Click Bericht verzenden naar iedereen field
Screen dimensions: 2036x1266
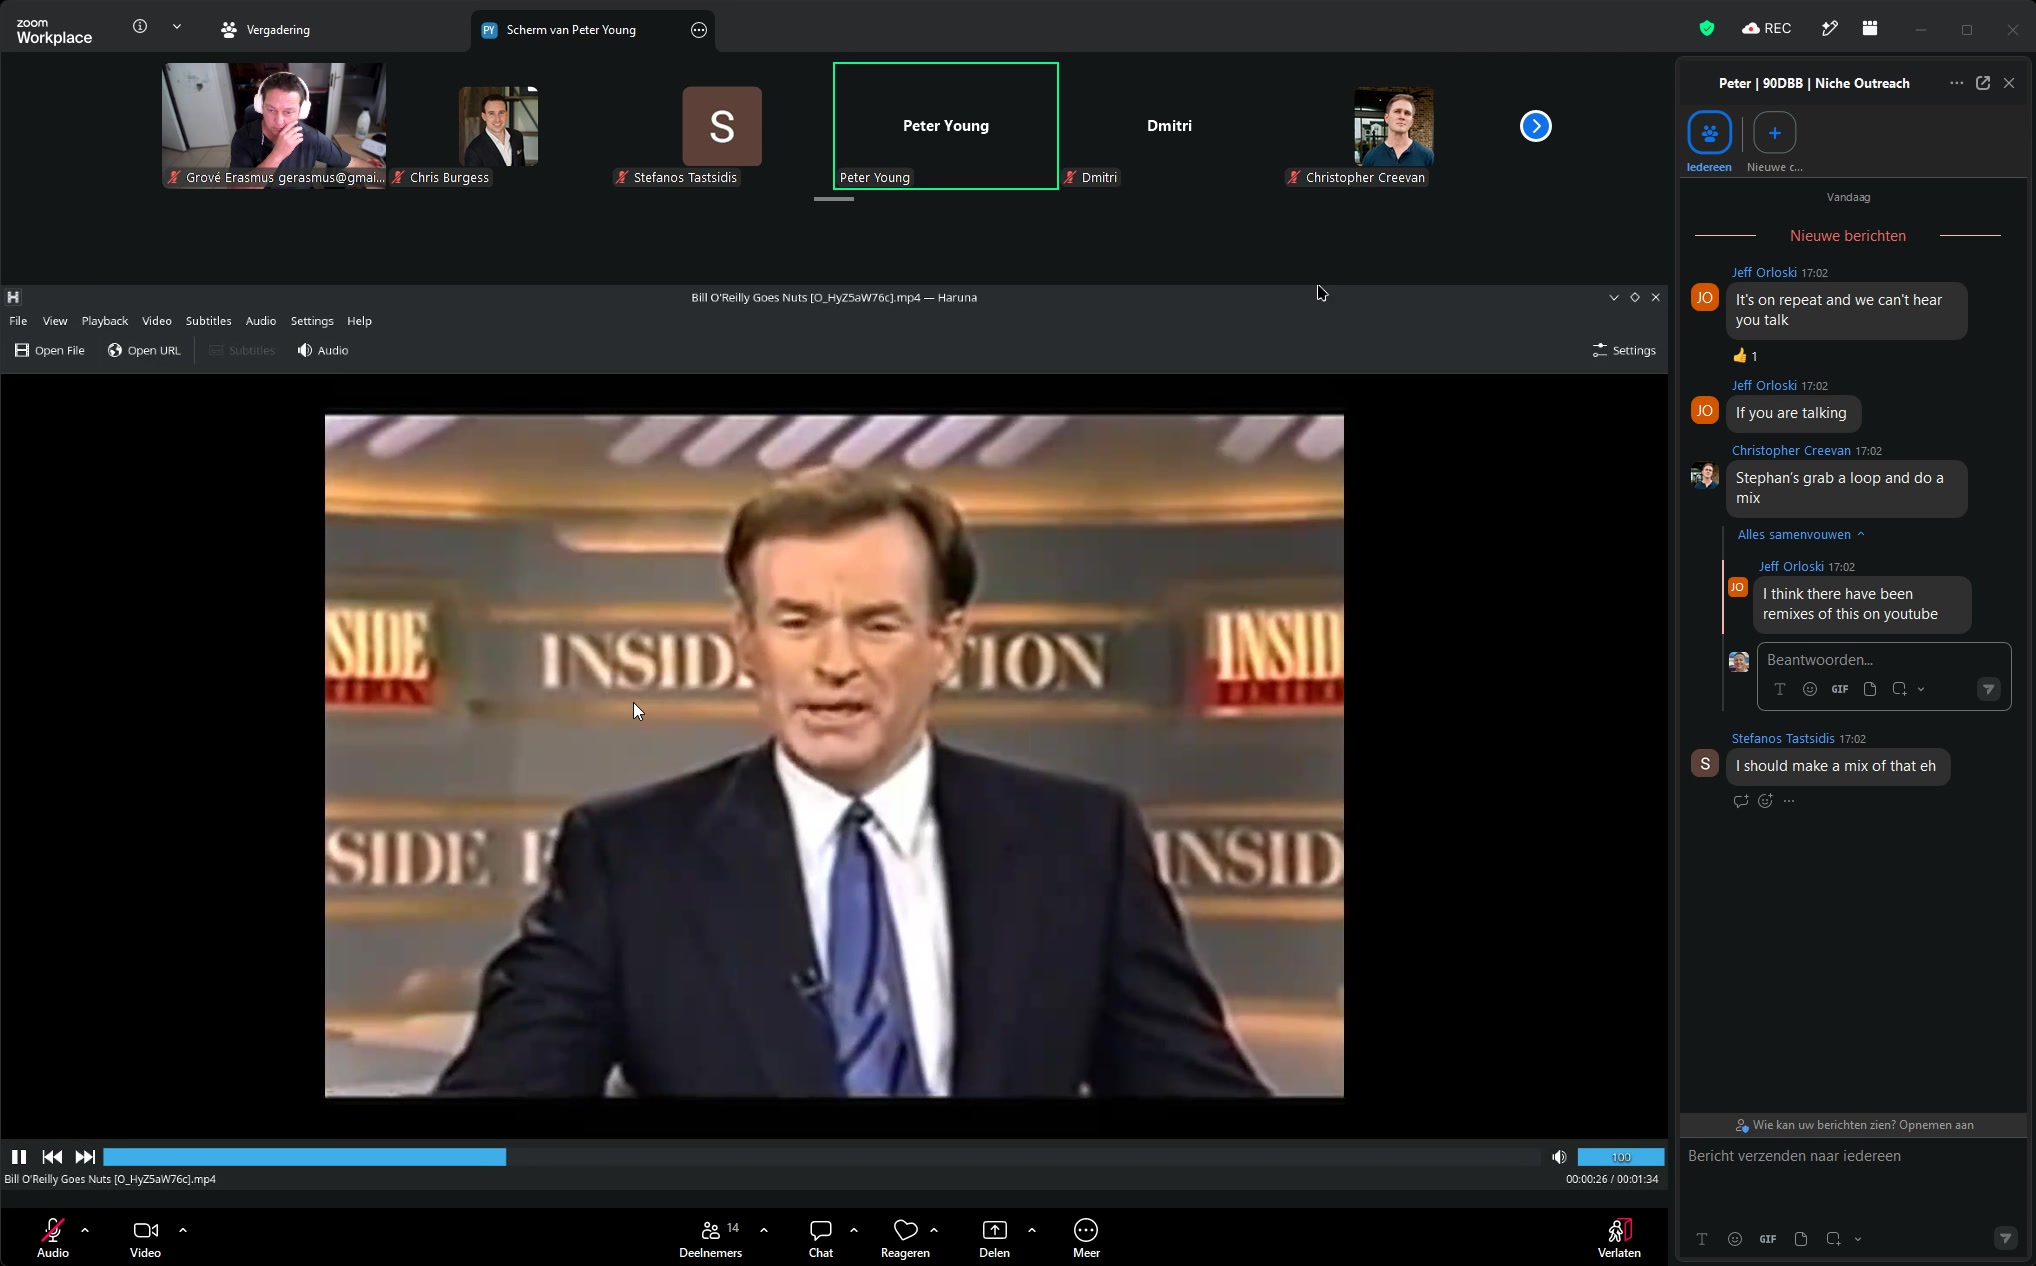1850,1156
